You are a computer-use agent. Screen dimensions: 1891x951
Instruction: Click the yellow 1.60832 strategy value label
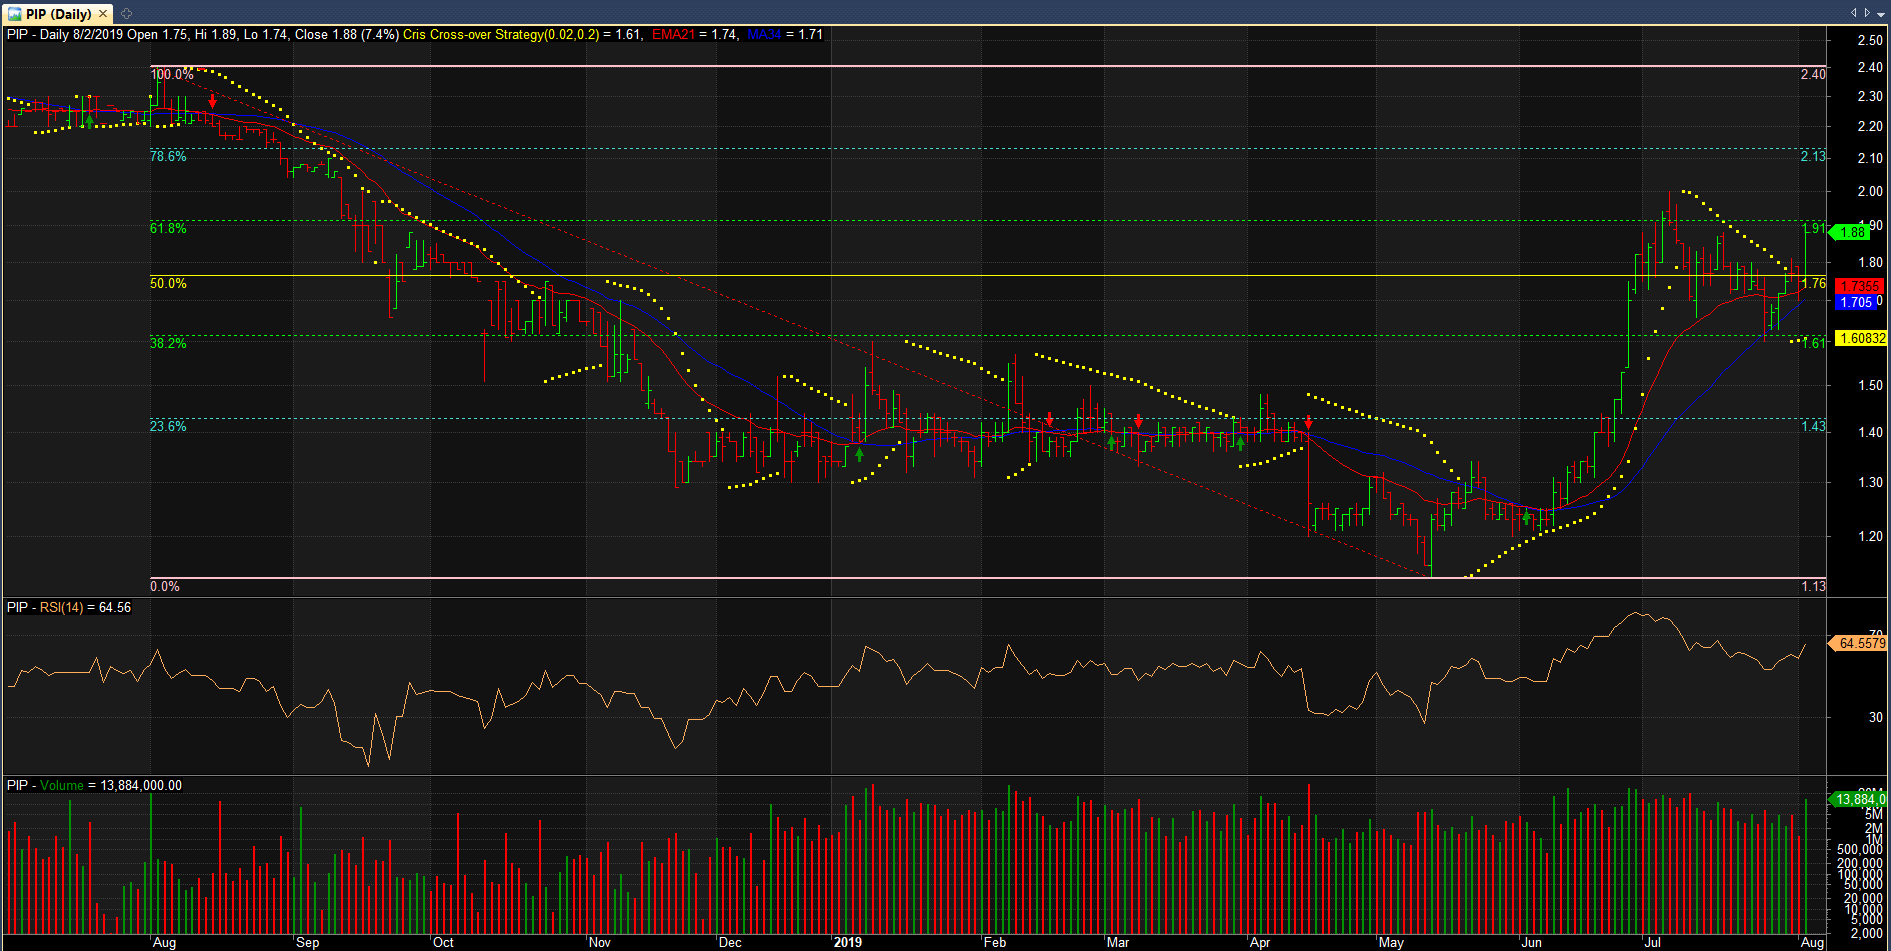pyautogui.click(x=1862, y=338)
